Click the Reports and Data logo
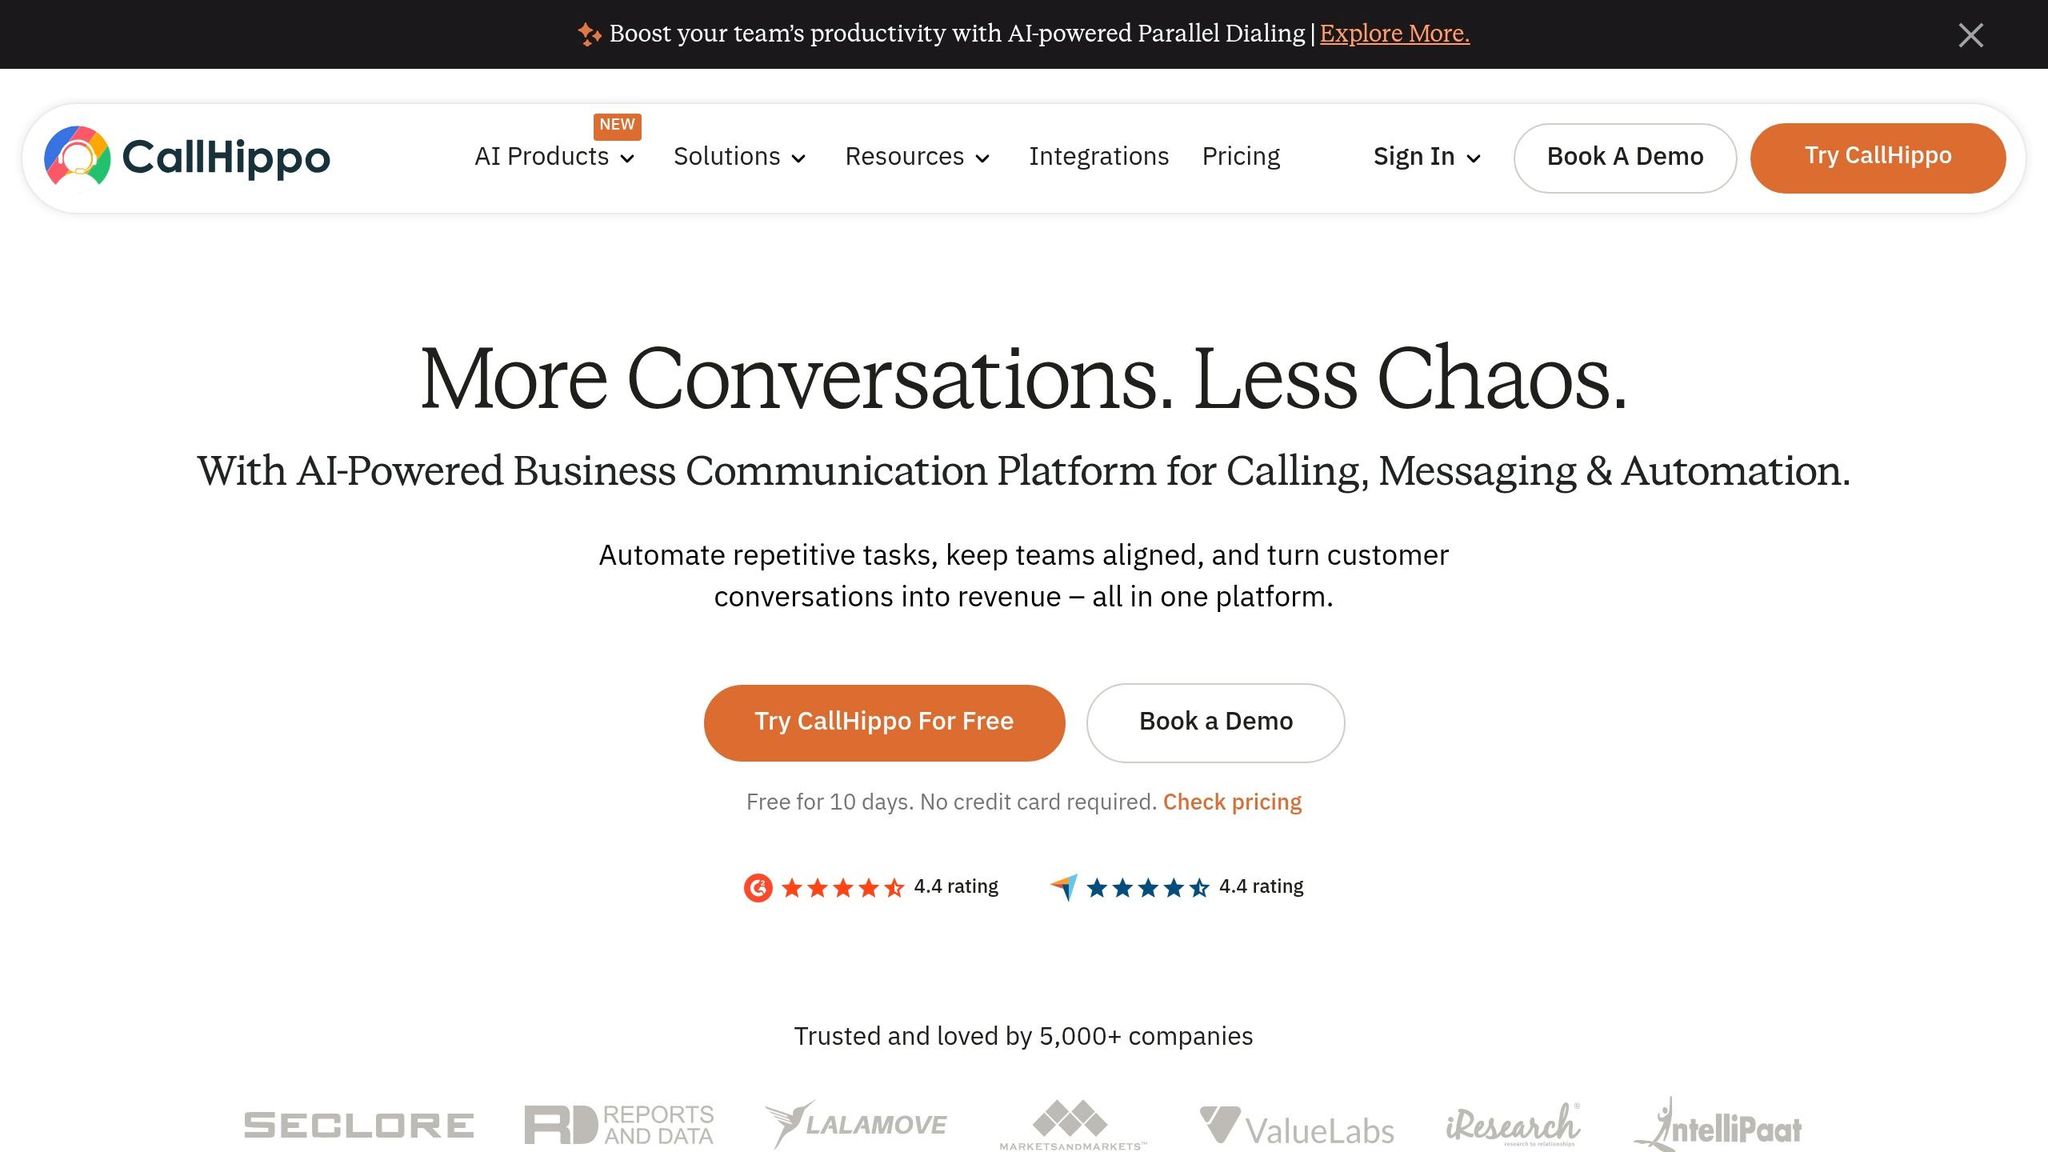Screen dimensions: 2048x1152 click(619, 1125)
